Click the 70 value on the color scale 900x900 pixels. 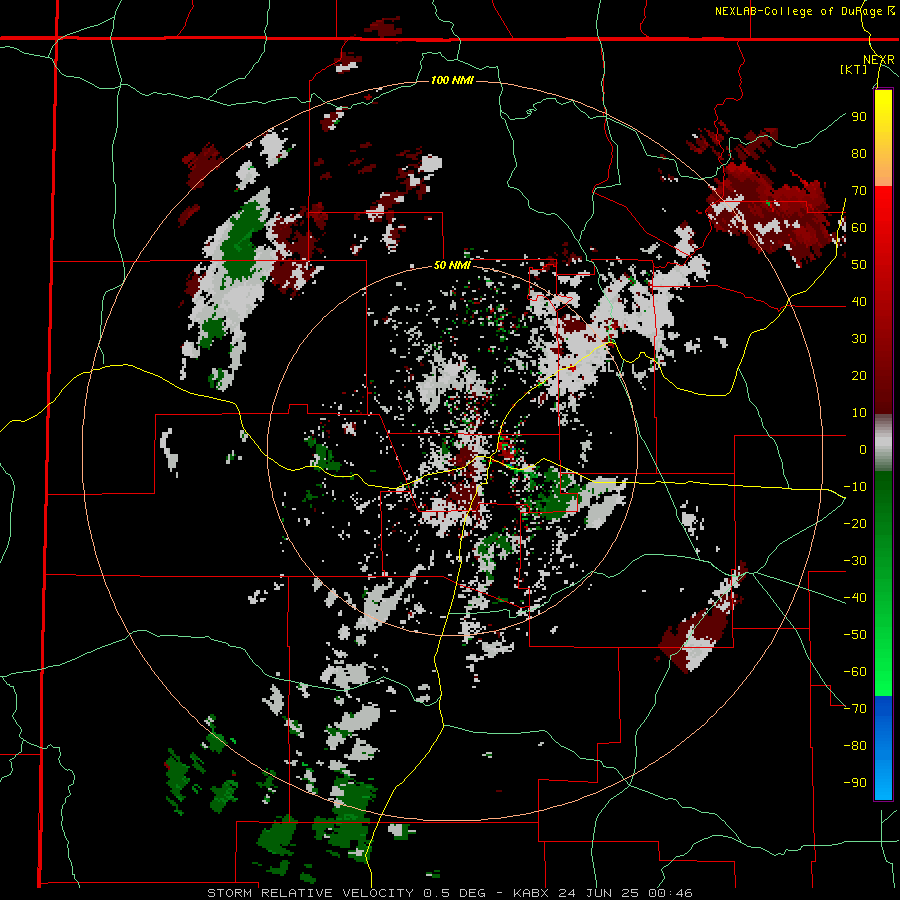(x=859, y=191)
